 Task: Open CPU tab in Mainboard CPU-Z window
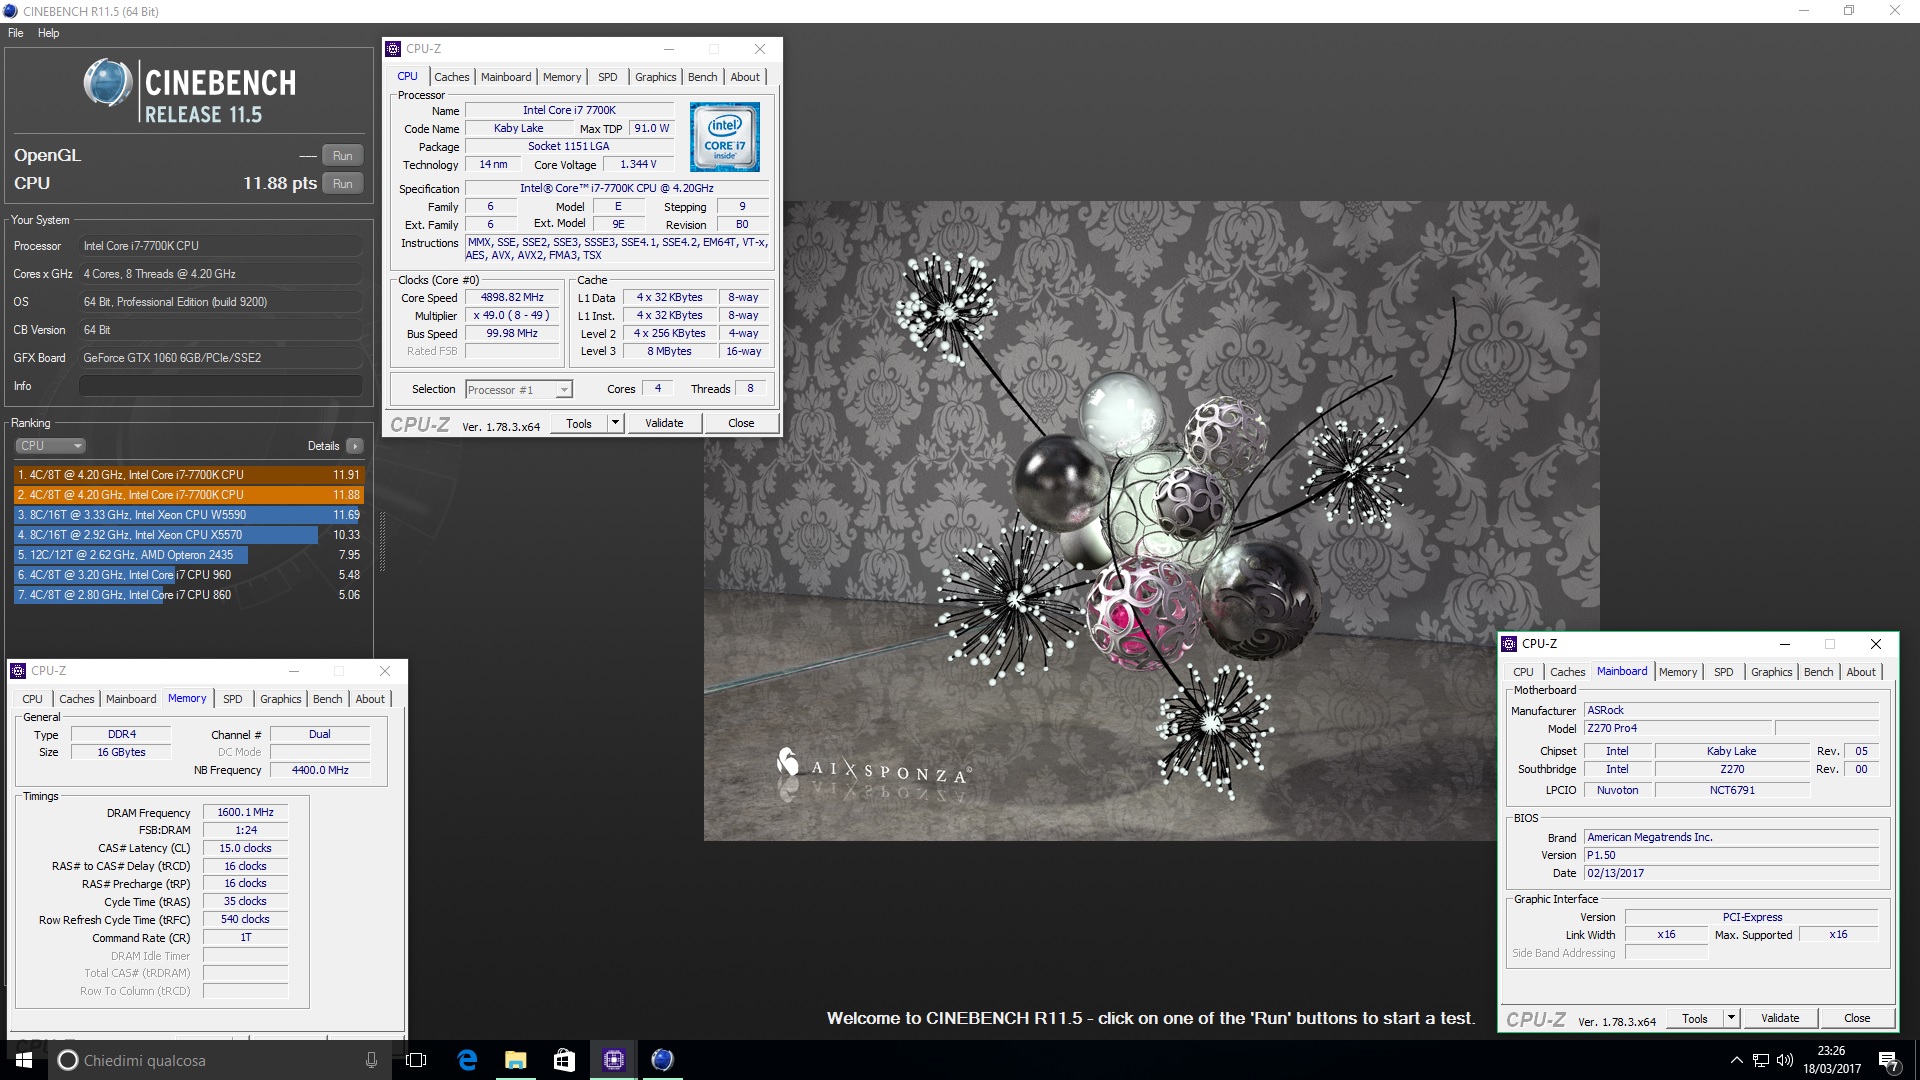tap(1523, 672)
